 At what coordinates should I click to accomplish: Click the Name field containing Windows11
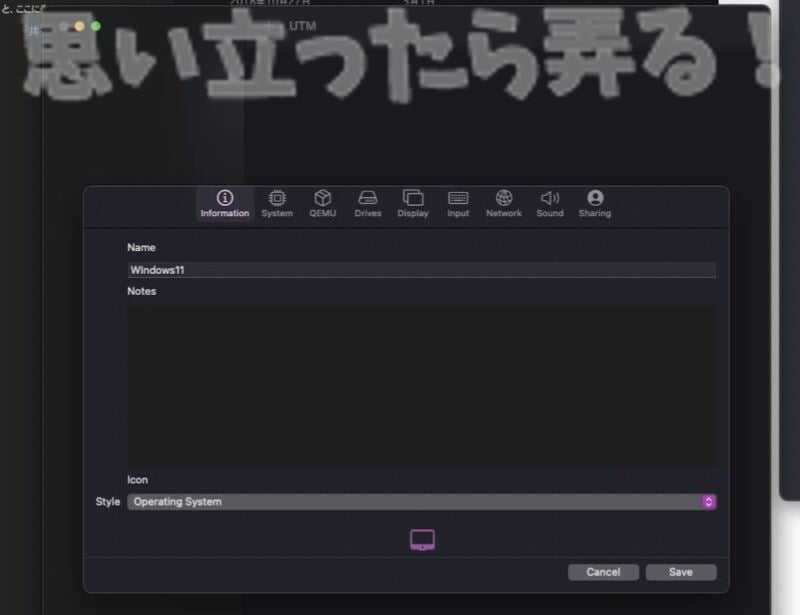(421, 270)
